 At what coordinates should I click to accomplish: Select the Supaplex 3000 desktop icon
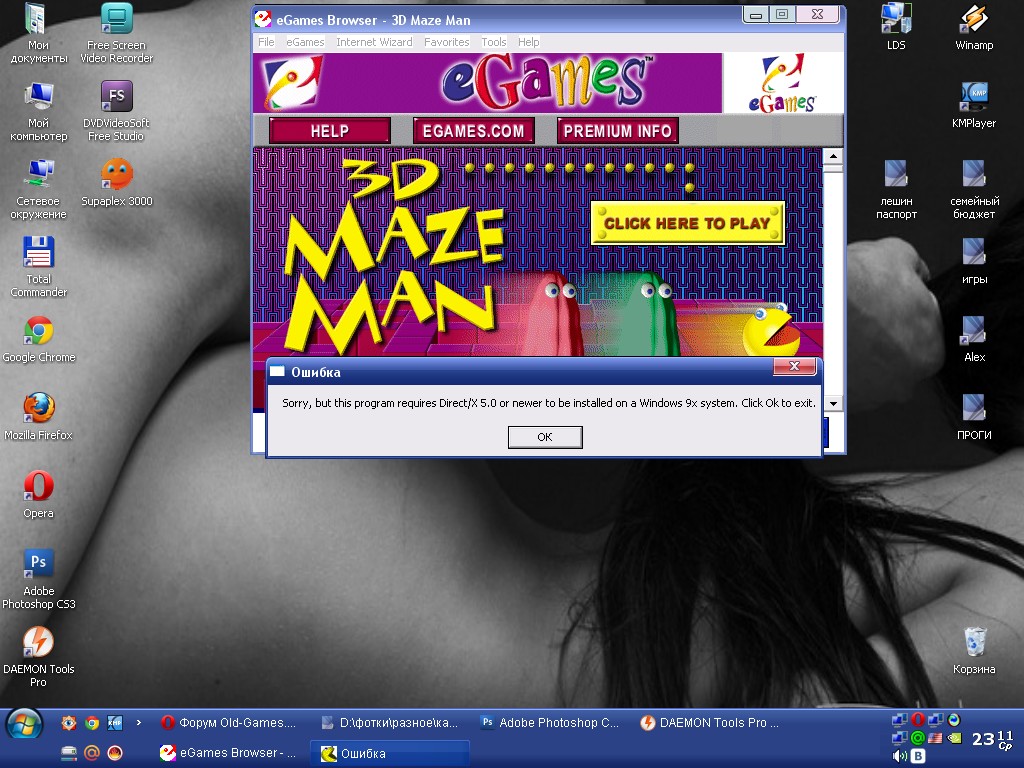[x=116, y=184]
